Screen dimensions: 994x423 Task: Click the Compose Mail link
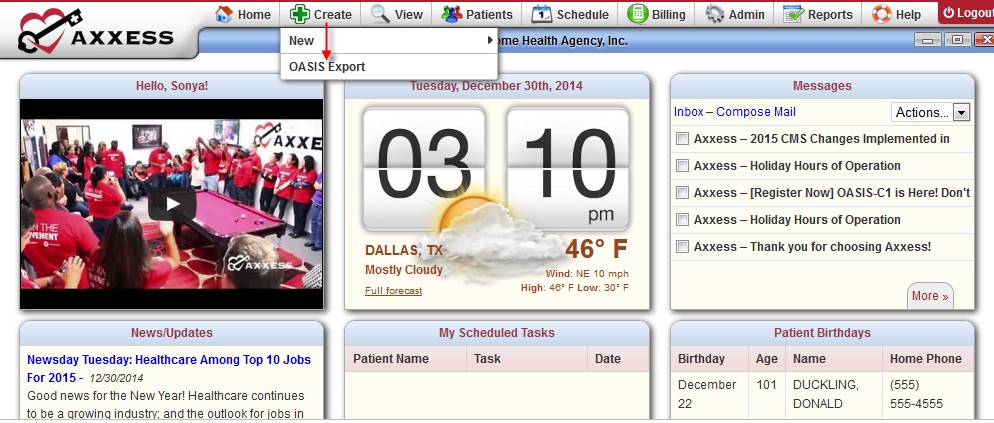[756, 112]
